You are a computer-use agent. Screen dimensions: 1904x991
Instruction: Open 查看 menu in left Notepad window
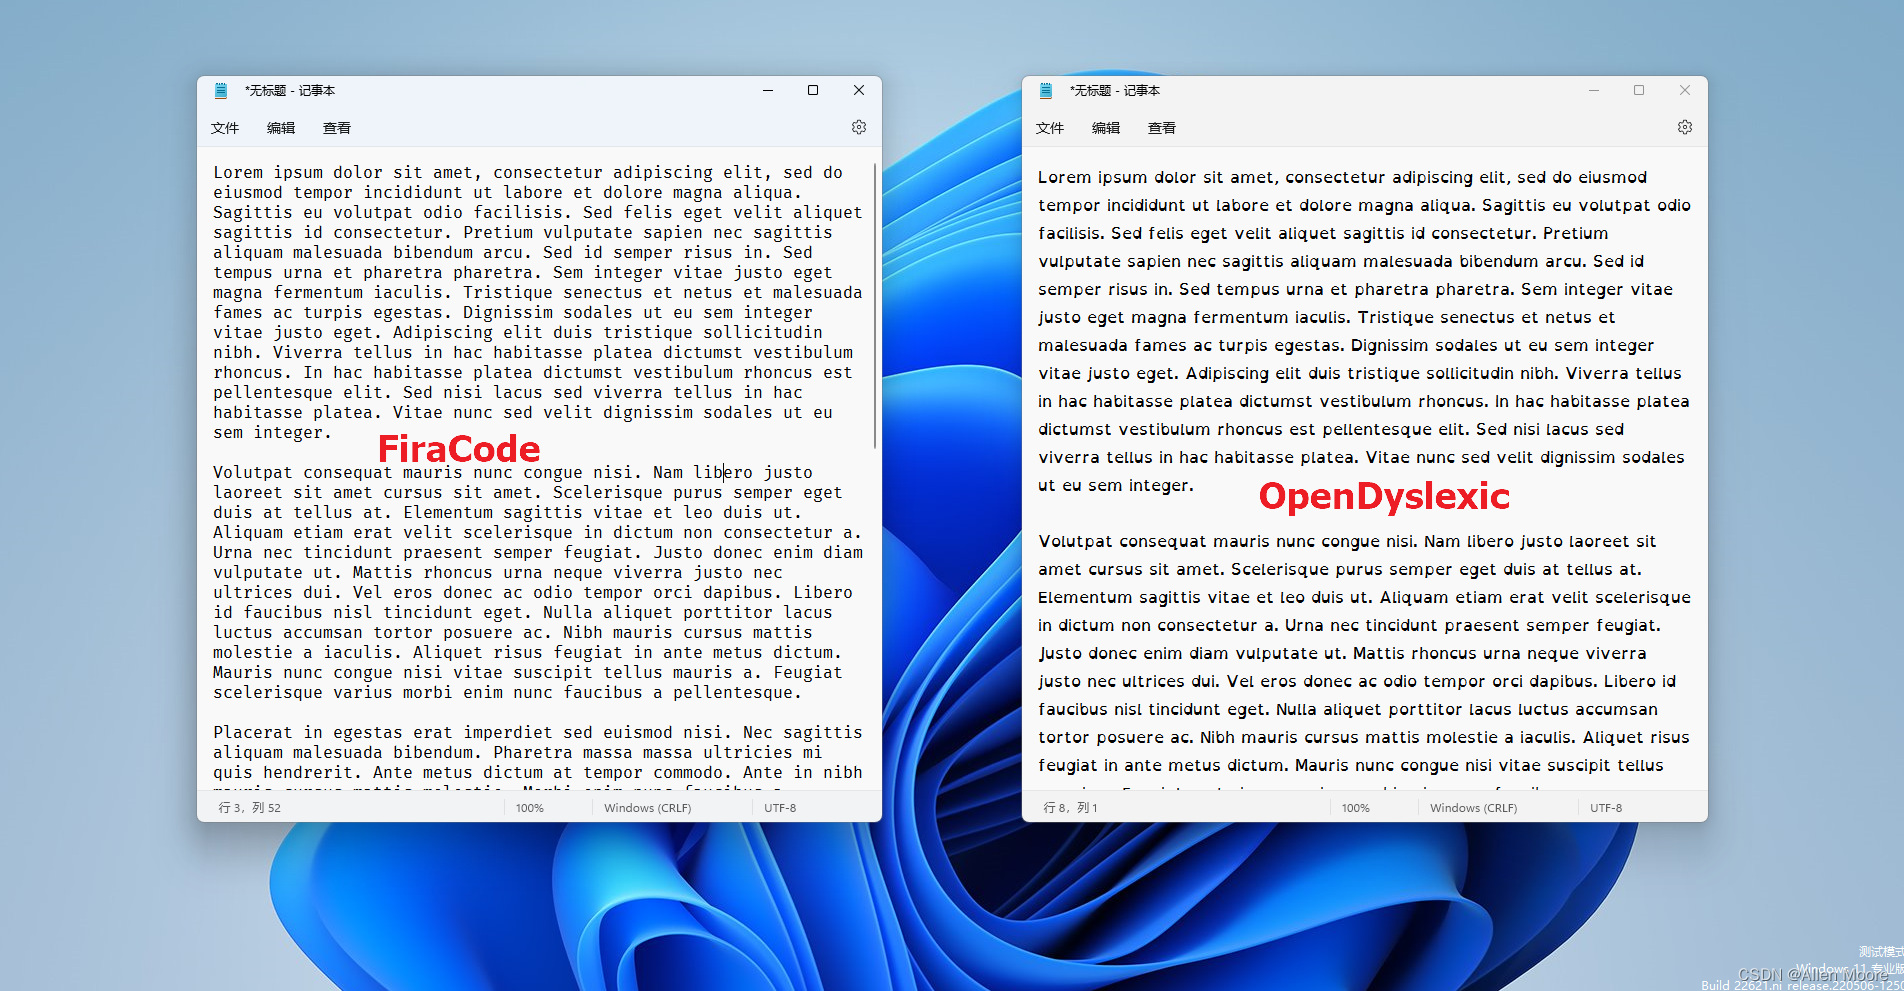(x=337, y=128)
